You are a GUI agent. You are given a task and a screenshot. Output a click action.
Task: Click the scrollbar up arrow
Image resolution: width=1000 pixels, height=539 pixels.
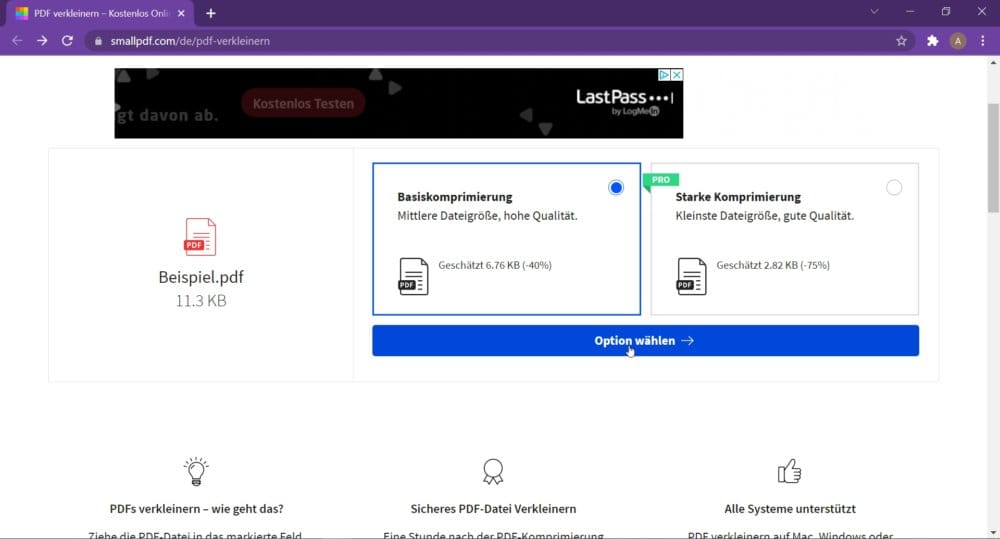coord(993,63)
